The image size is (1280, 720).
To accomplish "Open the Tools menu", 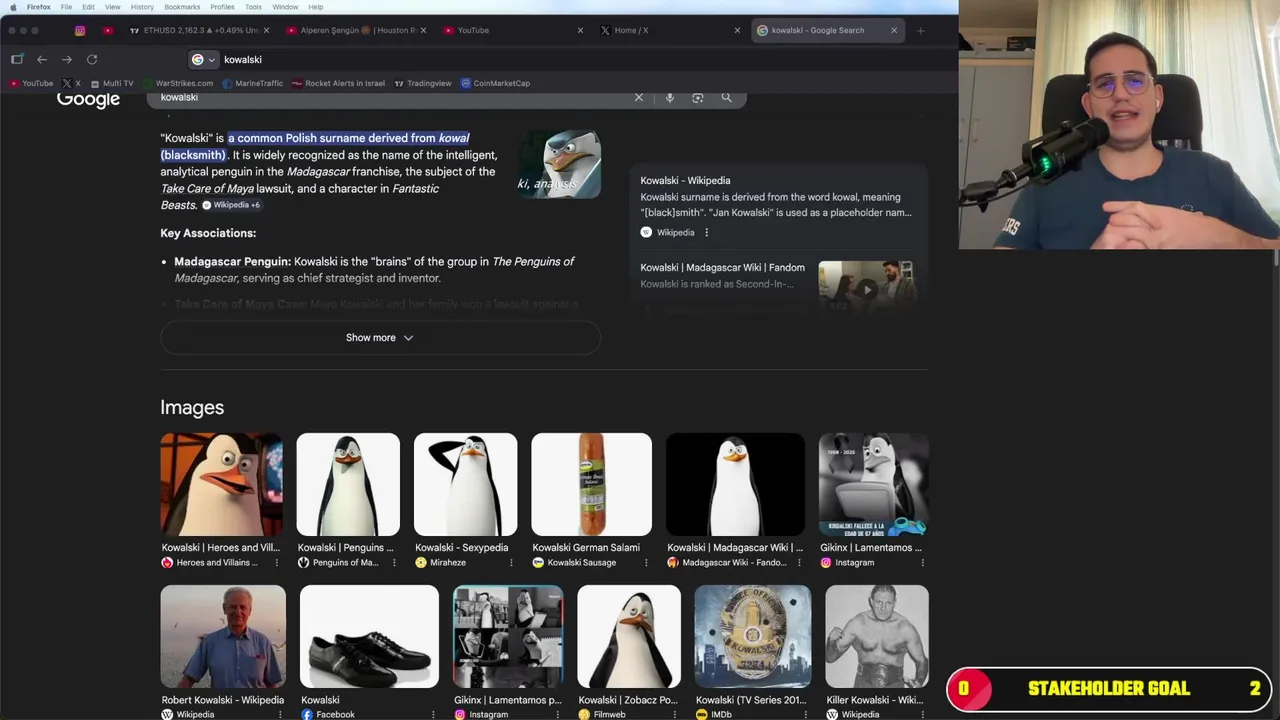I will pyautogui.click(x=253, y=7).
